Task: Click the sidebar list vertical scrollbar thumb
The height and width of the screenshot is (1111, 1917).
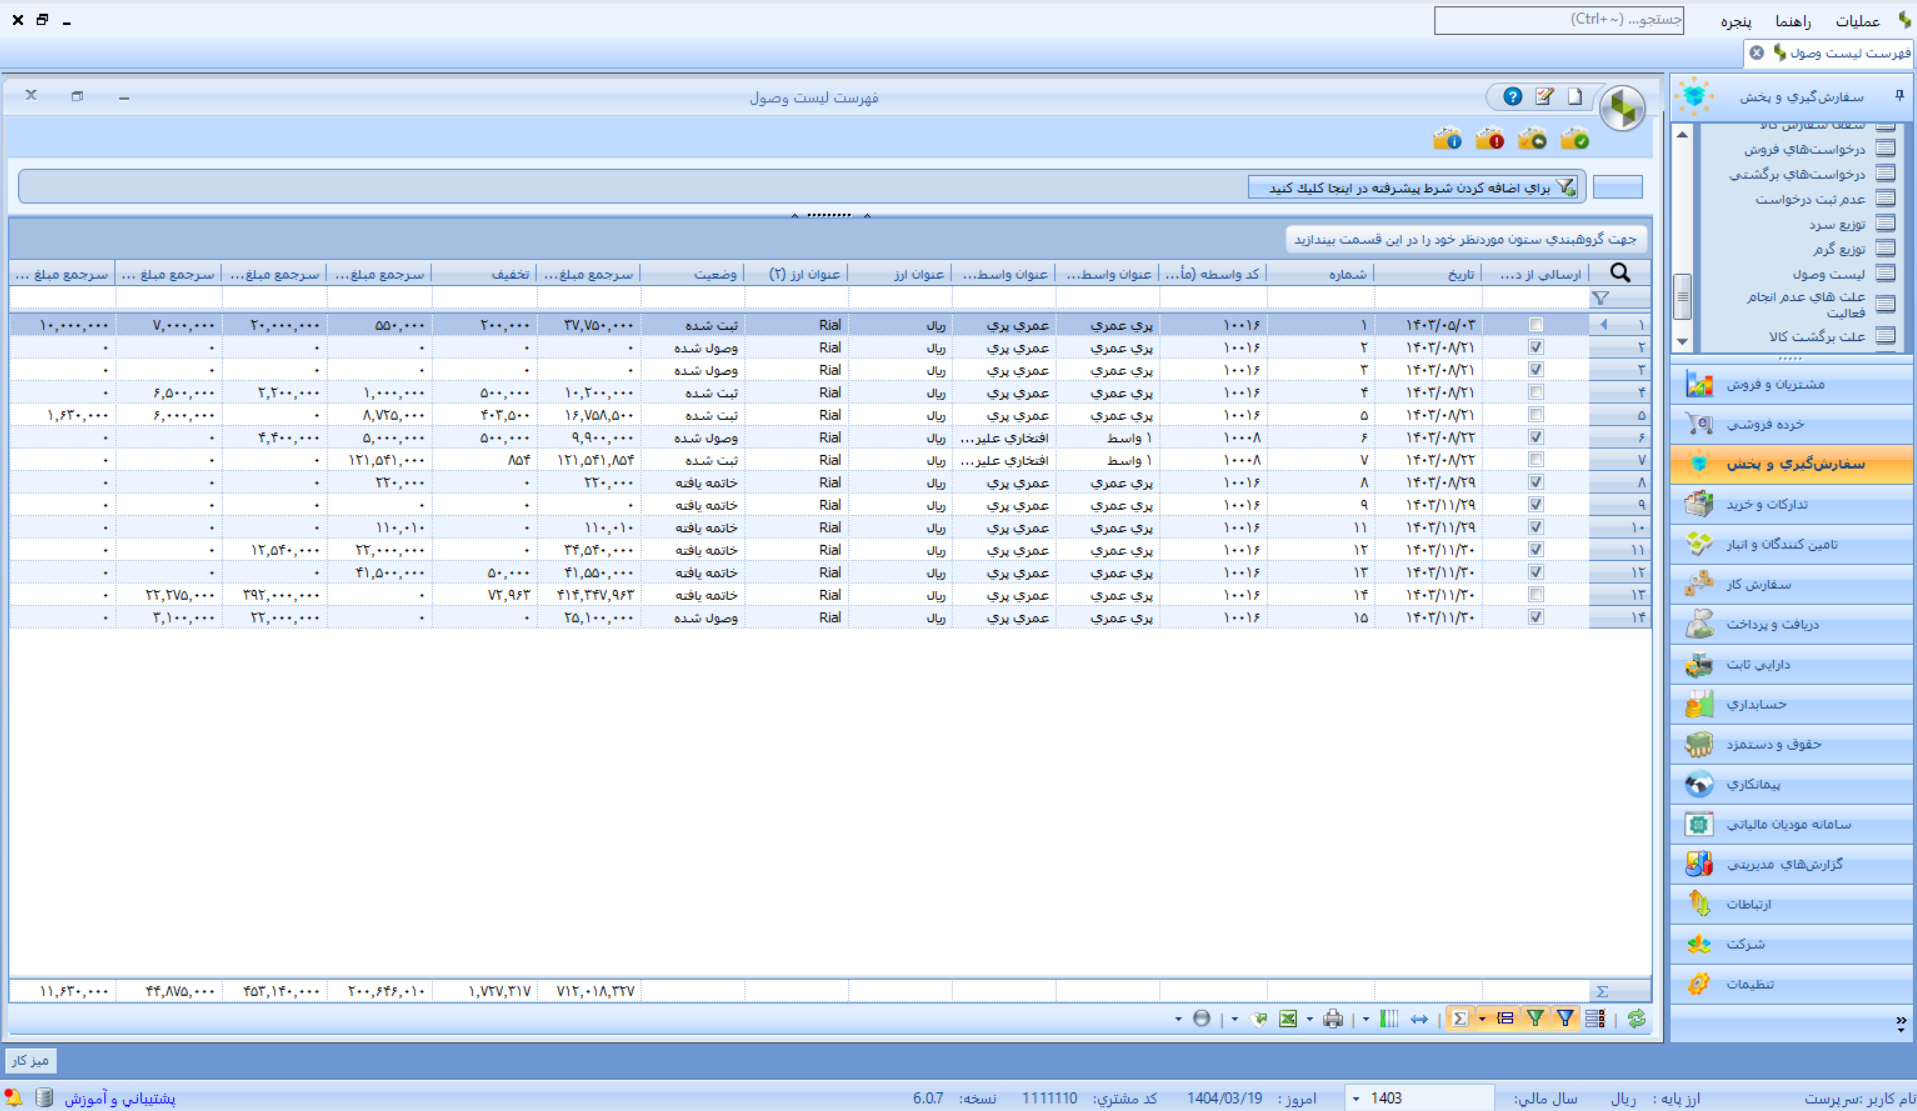Action: [x=1682, y=295]
